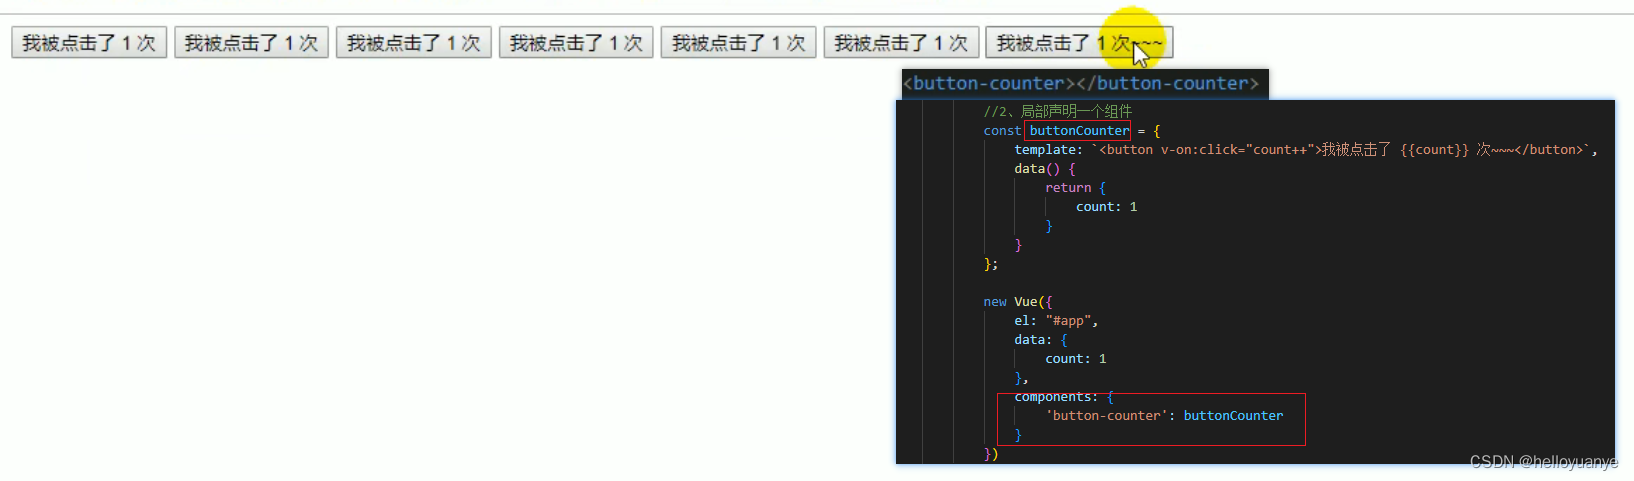The width and height of the screenshot is (1634, 481).
Task: Click the third '我被点击了 1 次' button from left
Action: (414, 43)
